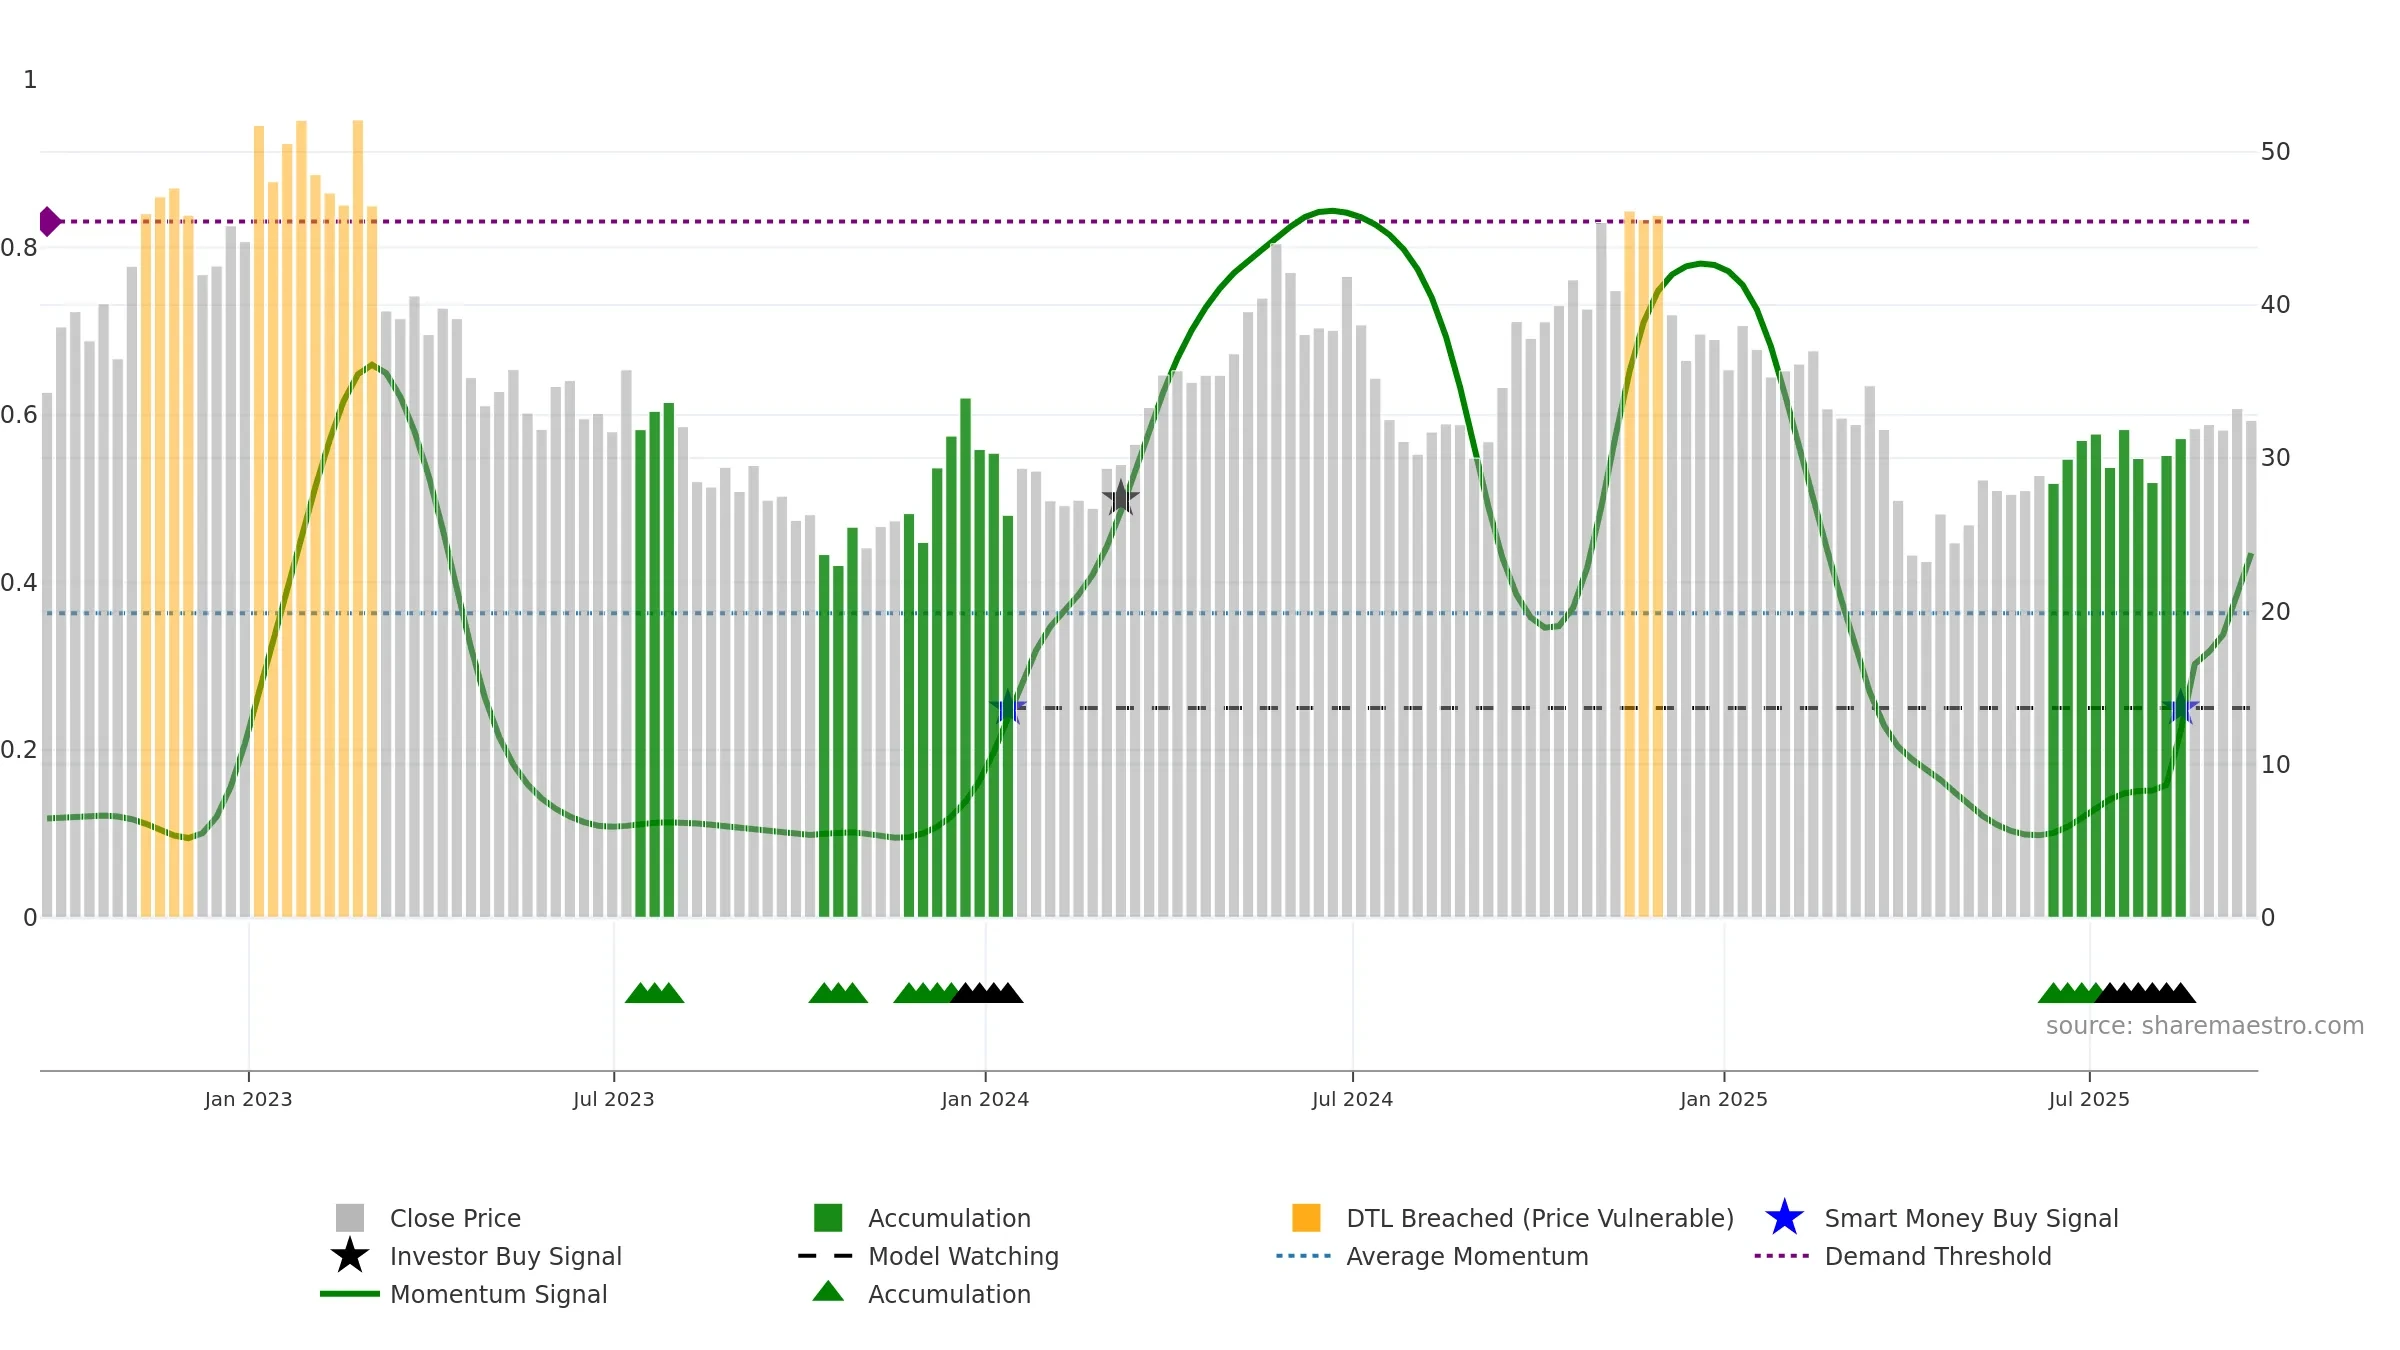Click the Jul 2024 axis label
The width and height of the screenshot is (2400, 1350).
1352,1099
